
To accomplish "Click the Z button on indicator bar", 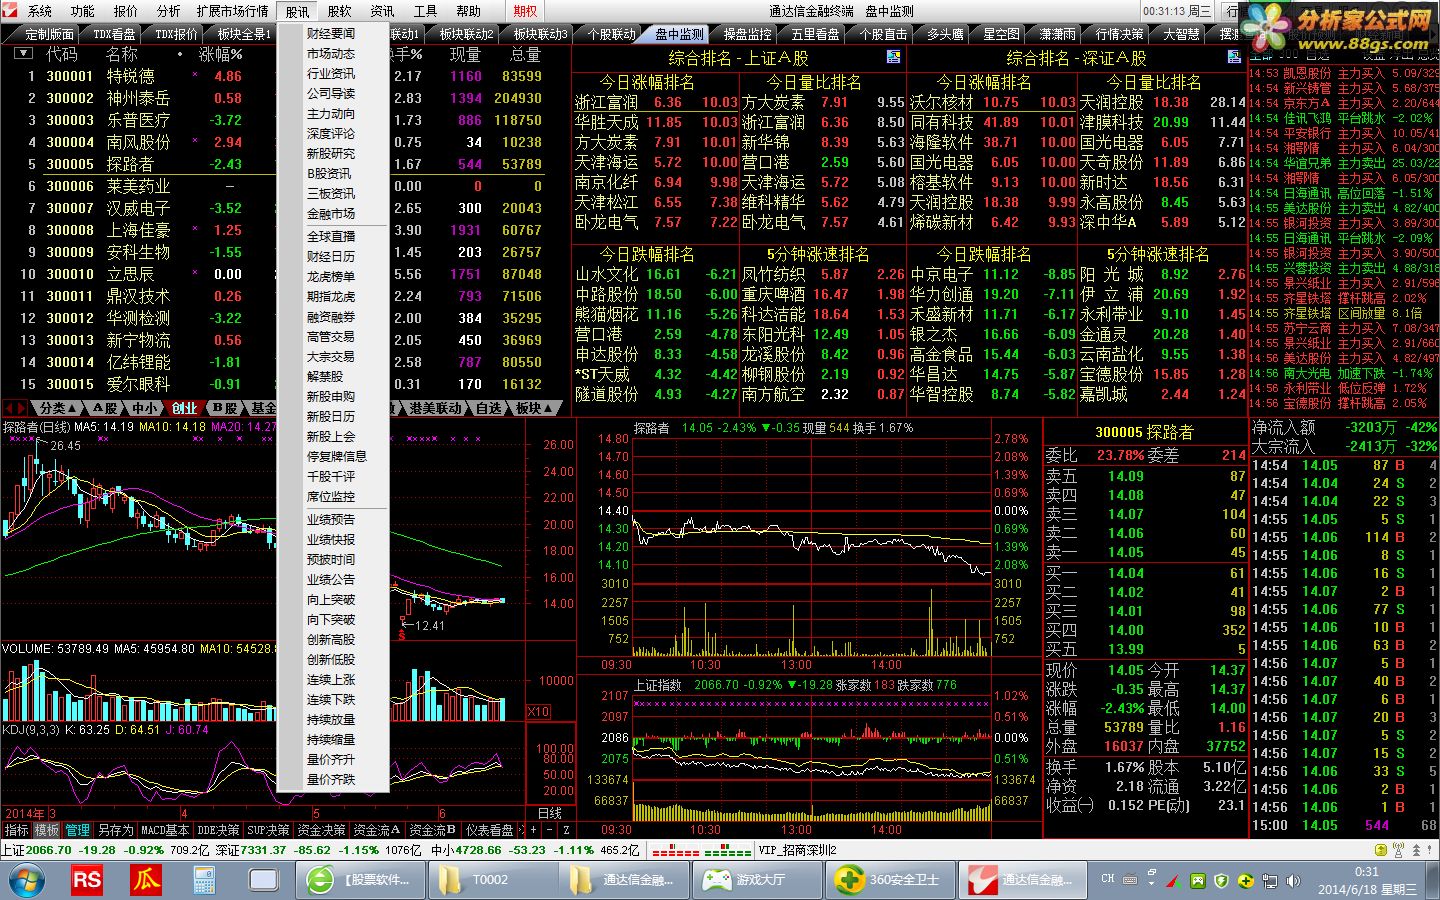I will click(566, 830).
